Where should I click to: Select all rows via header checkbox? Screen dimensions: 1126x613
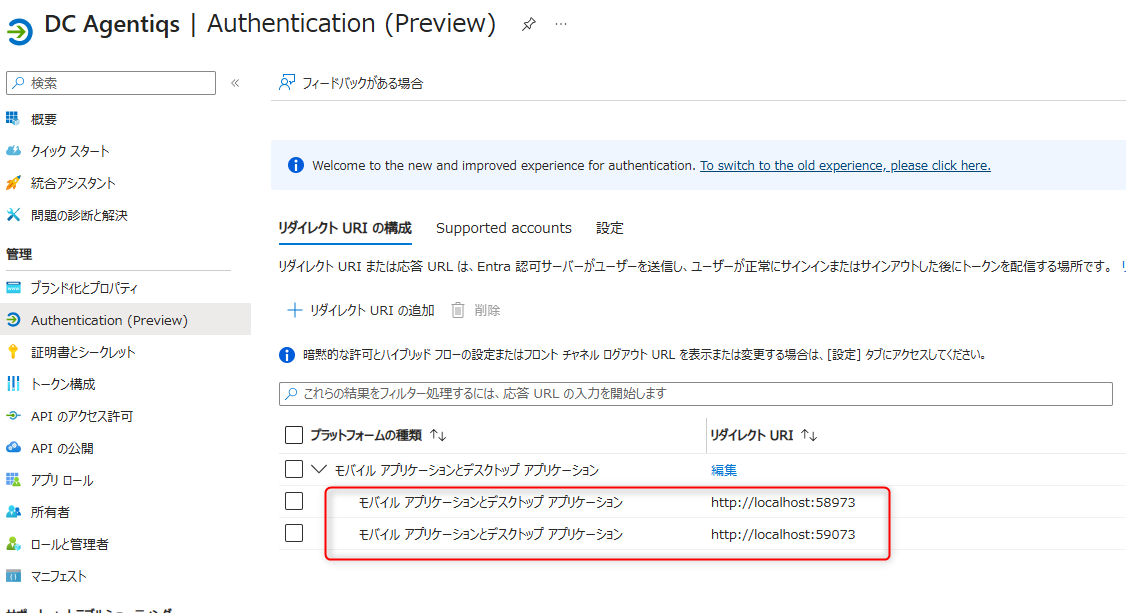tap(294, 435)
